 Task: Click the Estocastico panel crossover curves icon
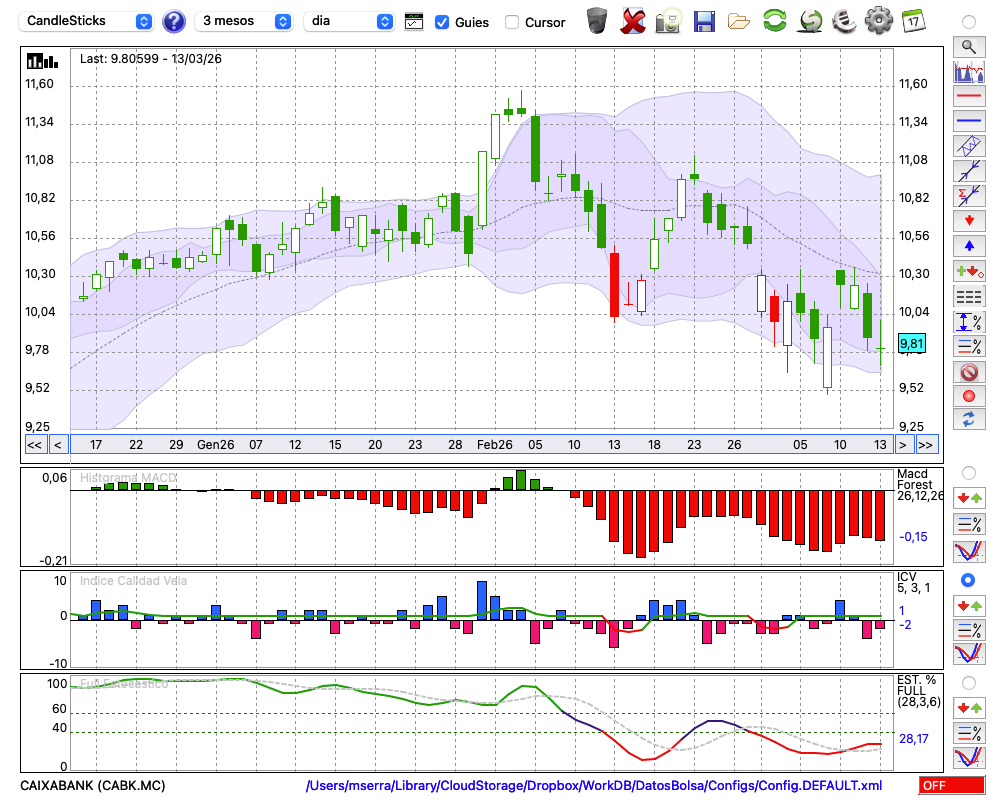(969, 757)
